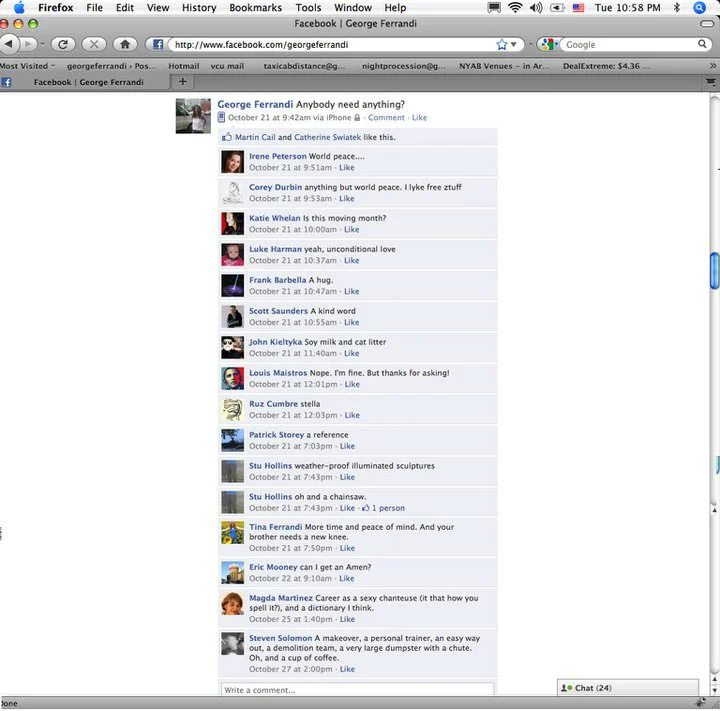
Task: Click the forward arrow navigation button
Action: click(28, 44)
